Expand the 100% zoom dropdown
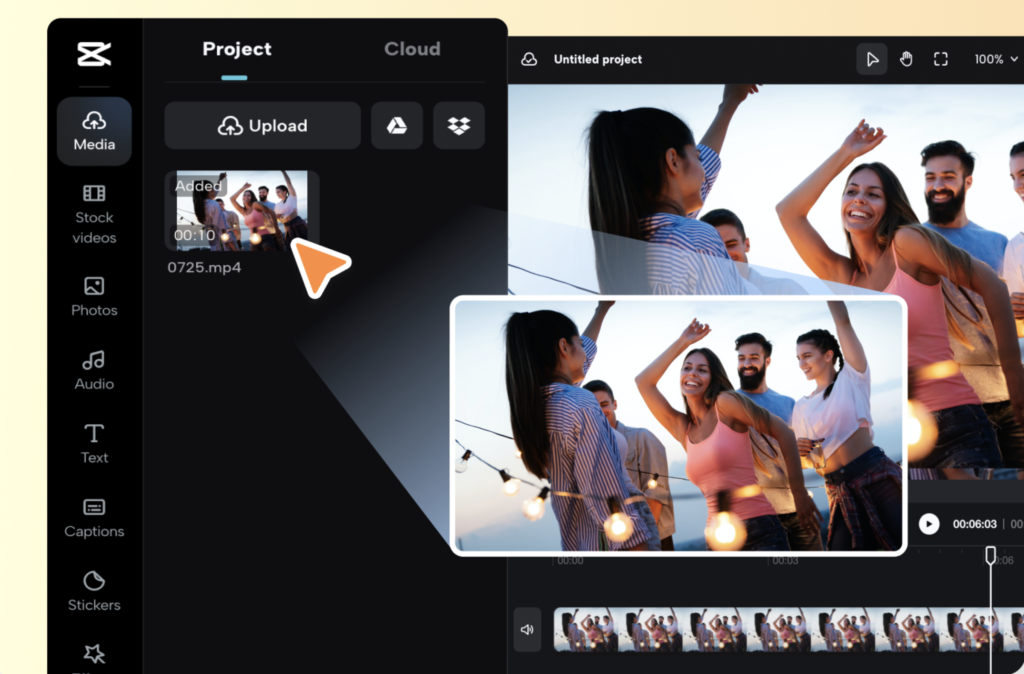 [996, 60]
